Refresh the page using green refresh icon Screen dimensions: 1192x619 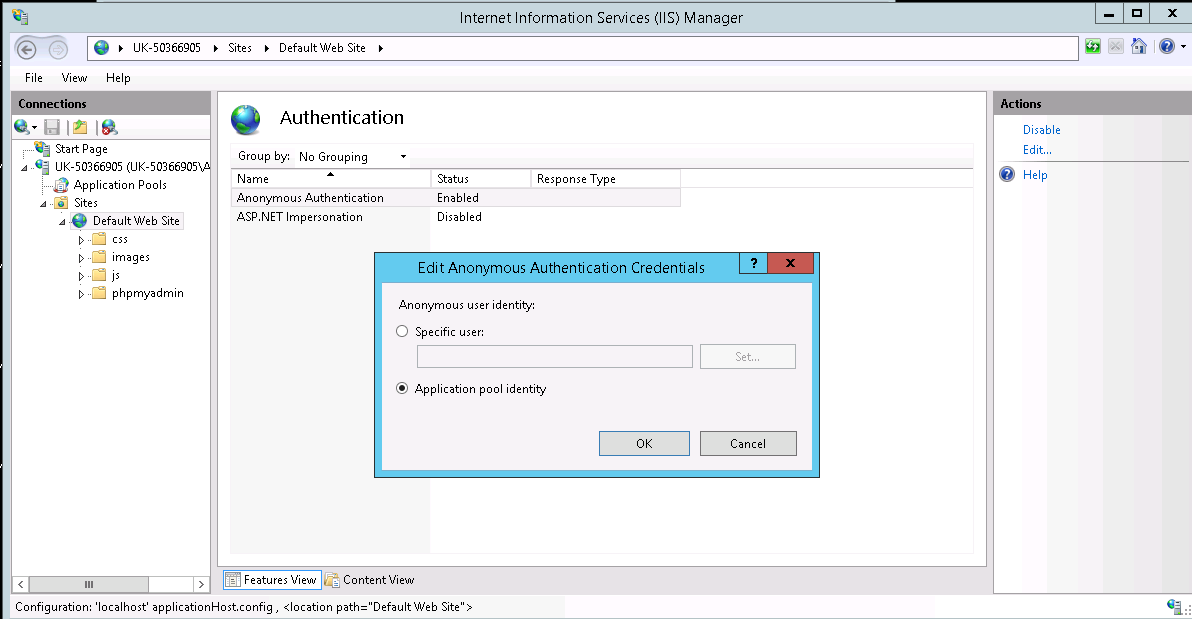click(1092, 47)
